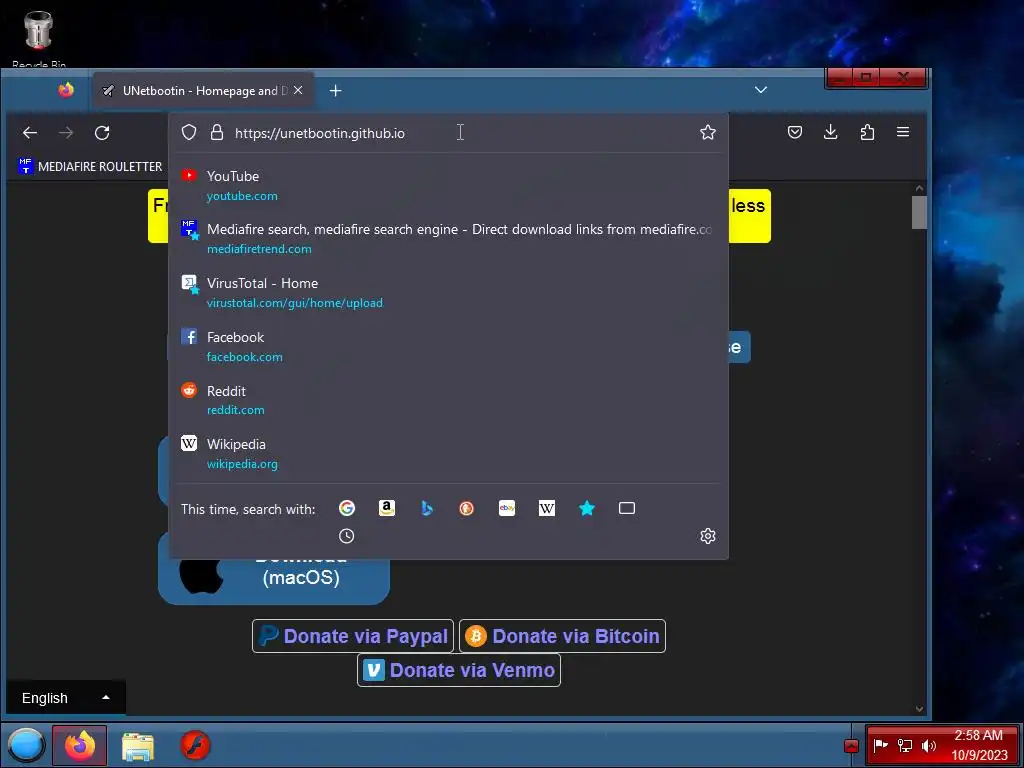Open the volume control in tray

pyautogui.click(x=928, y=746)
